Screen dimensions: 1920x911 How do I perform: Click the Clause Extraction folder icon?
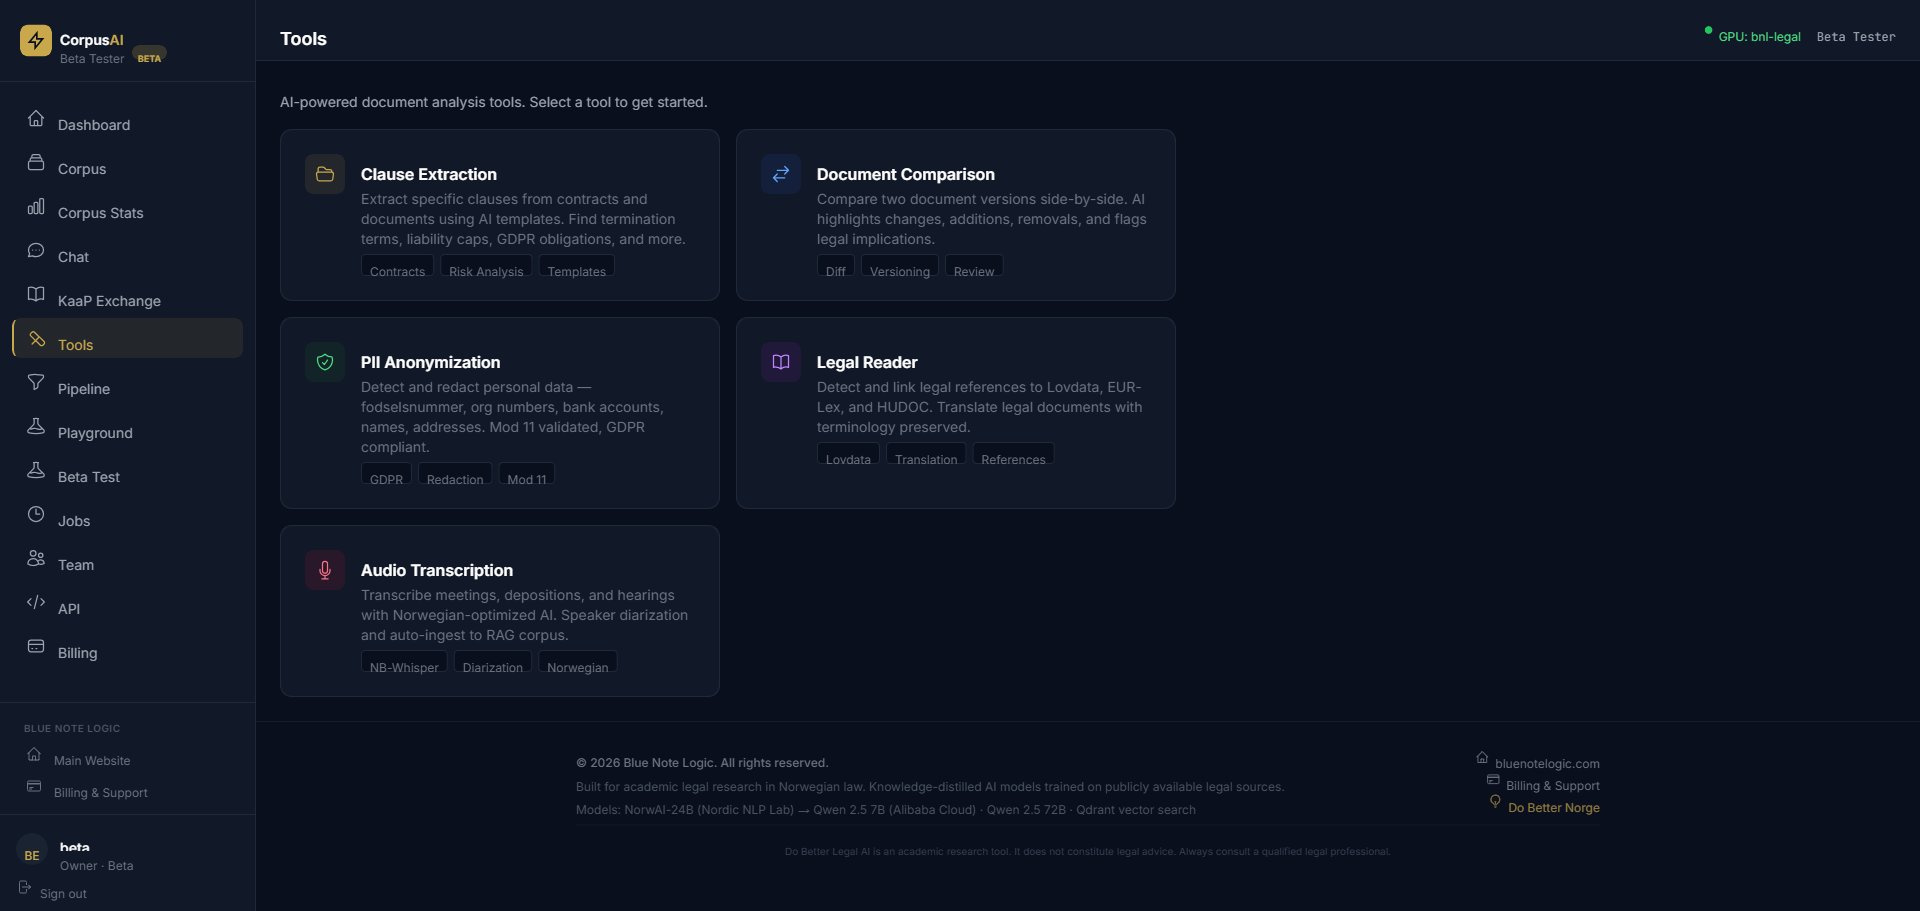point(324,173)
